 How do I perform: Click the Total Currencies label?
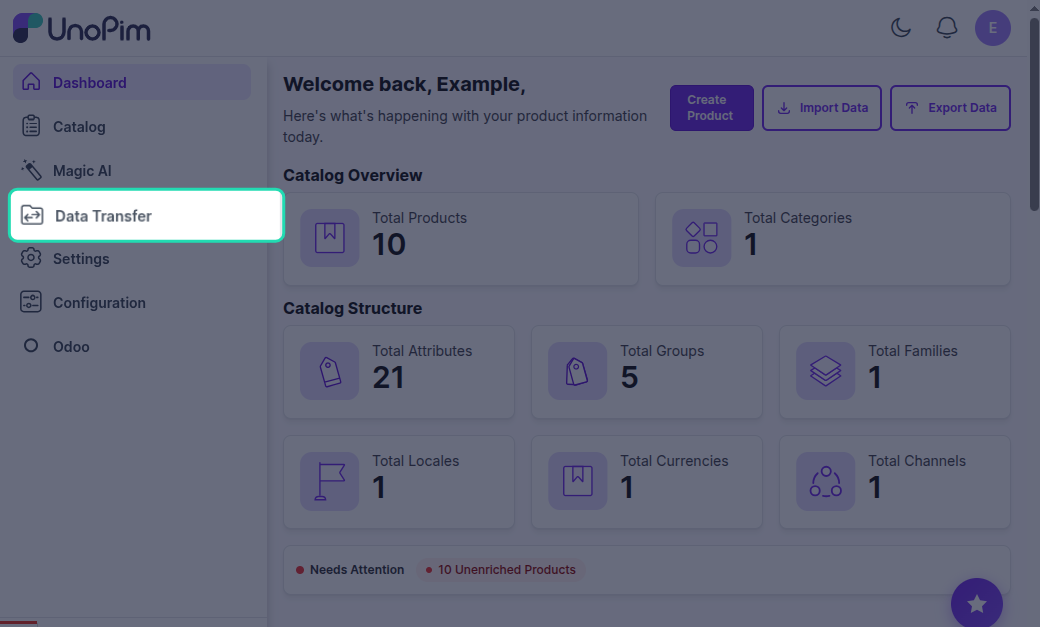674,460
